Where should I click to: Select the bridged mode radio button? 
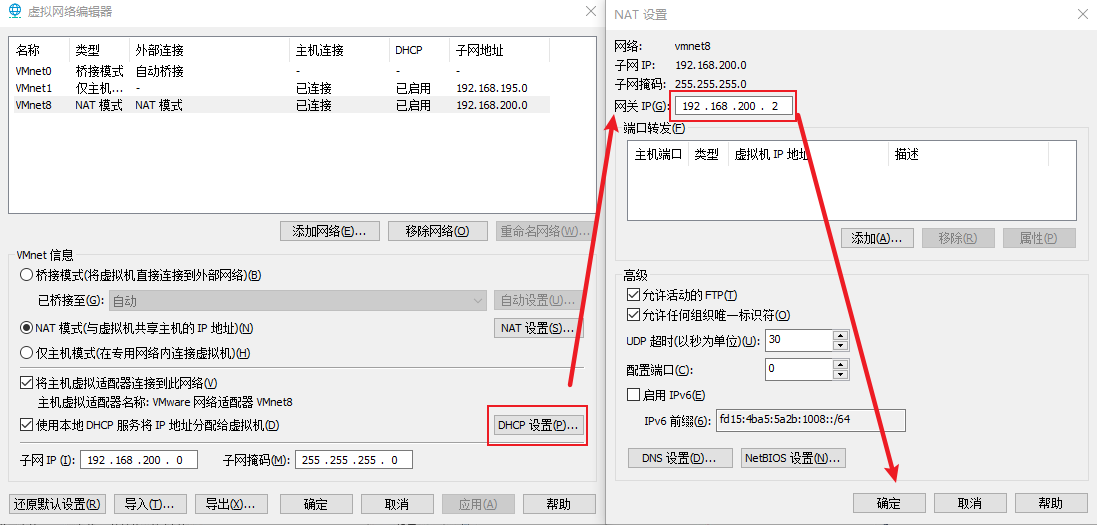(26, 275)
